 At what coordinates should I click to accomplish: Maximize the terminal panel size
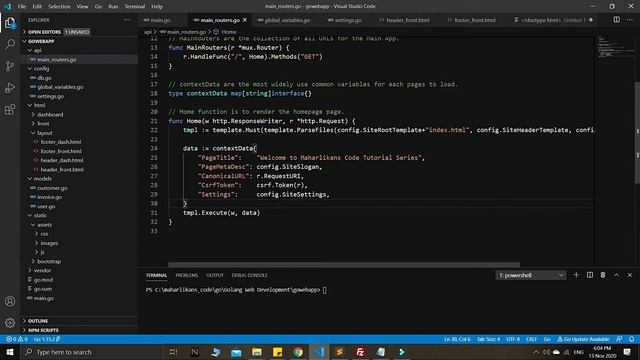(x=616, y=275)
